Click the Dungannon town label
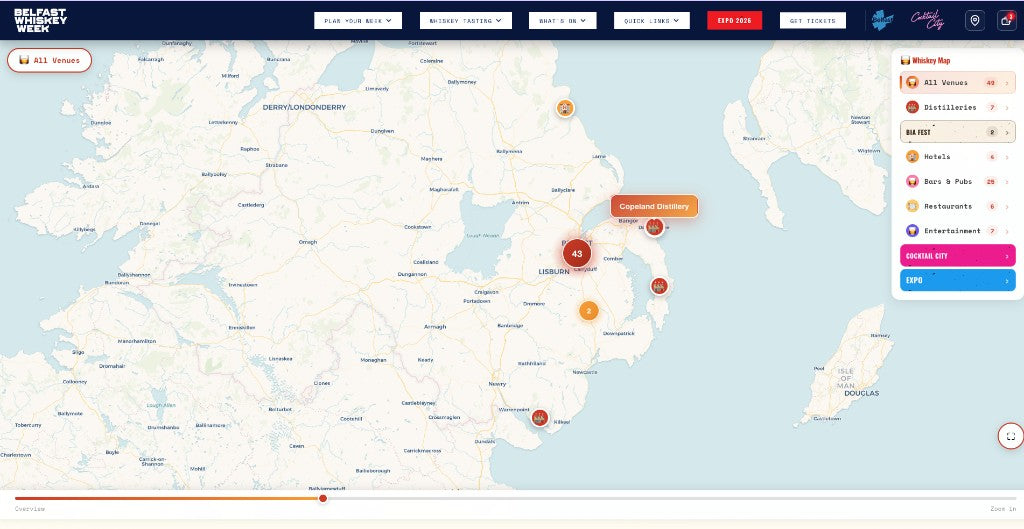This screenshot has width=1024, height=529. pos(412,274)
